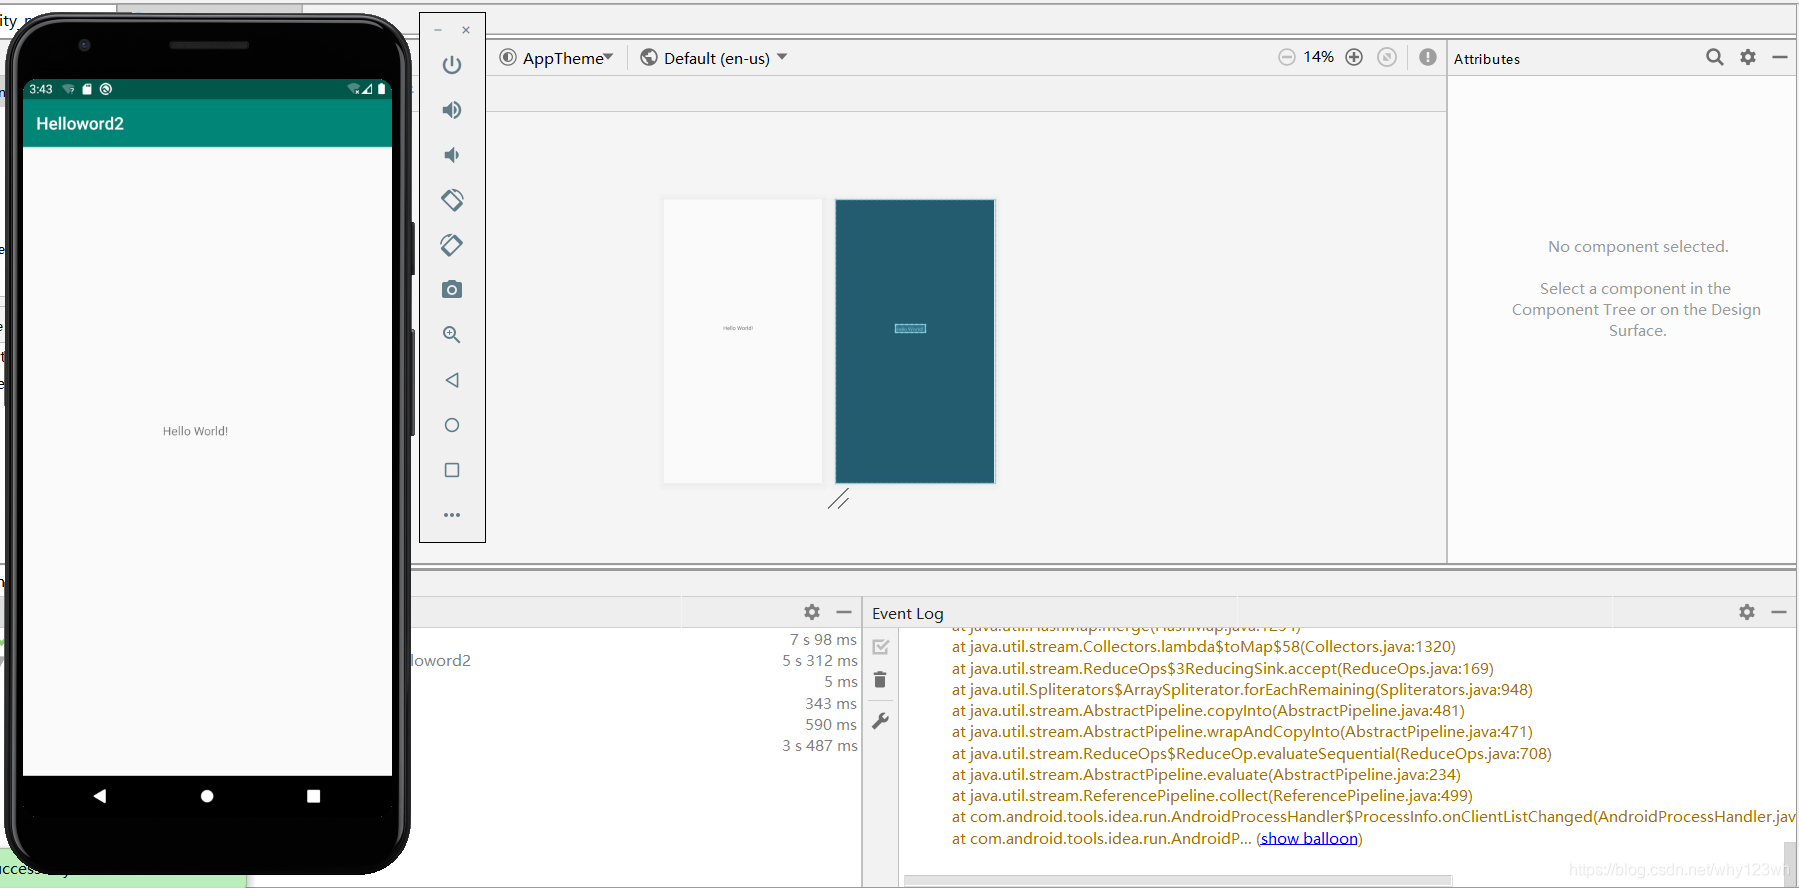This screenshot has height=888, width=1799.
Task: Rotate emulator left using rotate icon
Action: (x=452, y=200)
